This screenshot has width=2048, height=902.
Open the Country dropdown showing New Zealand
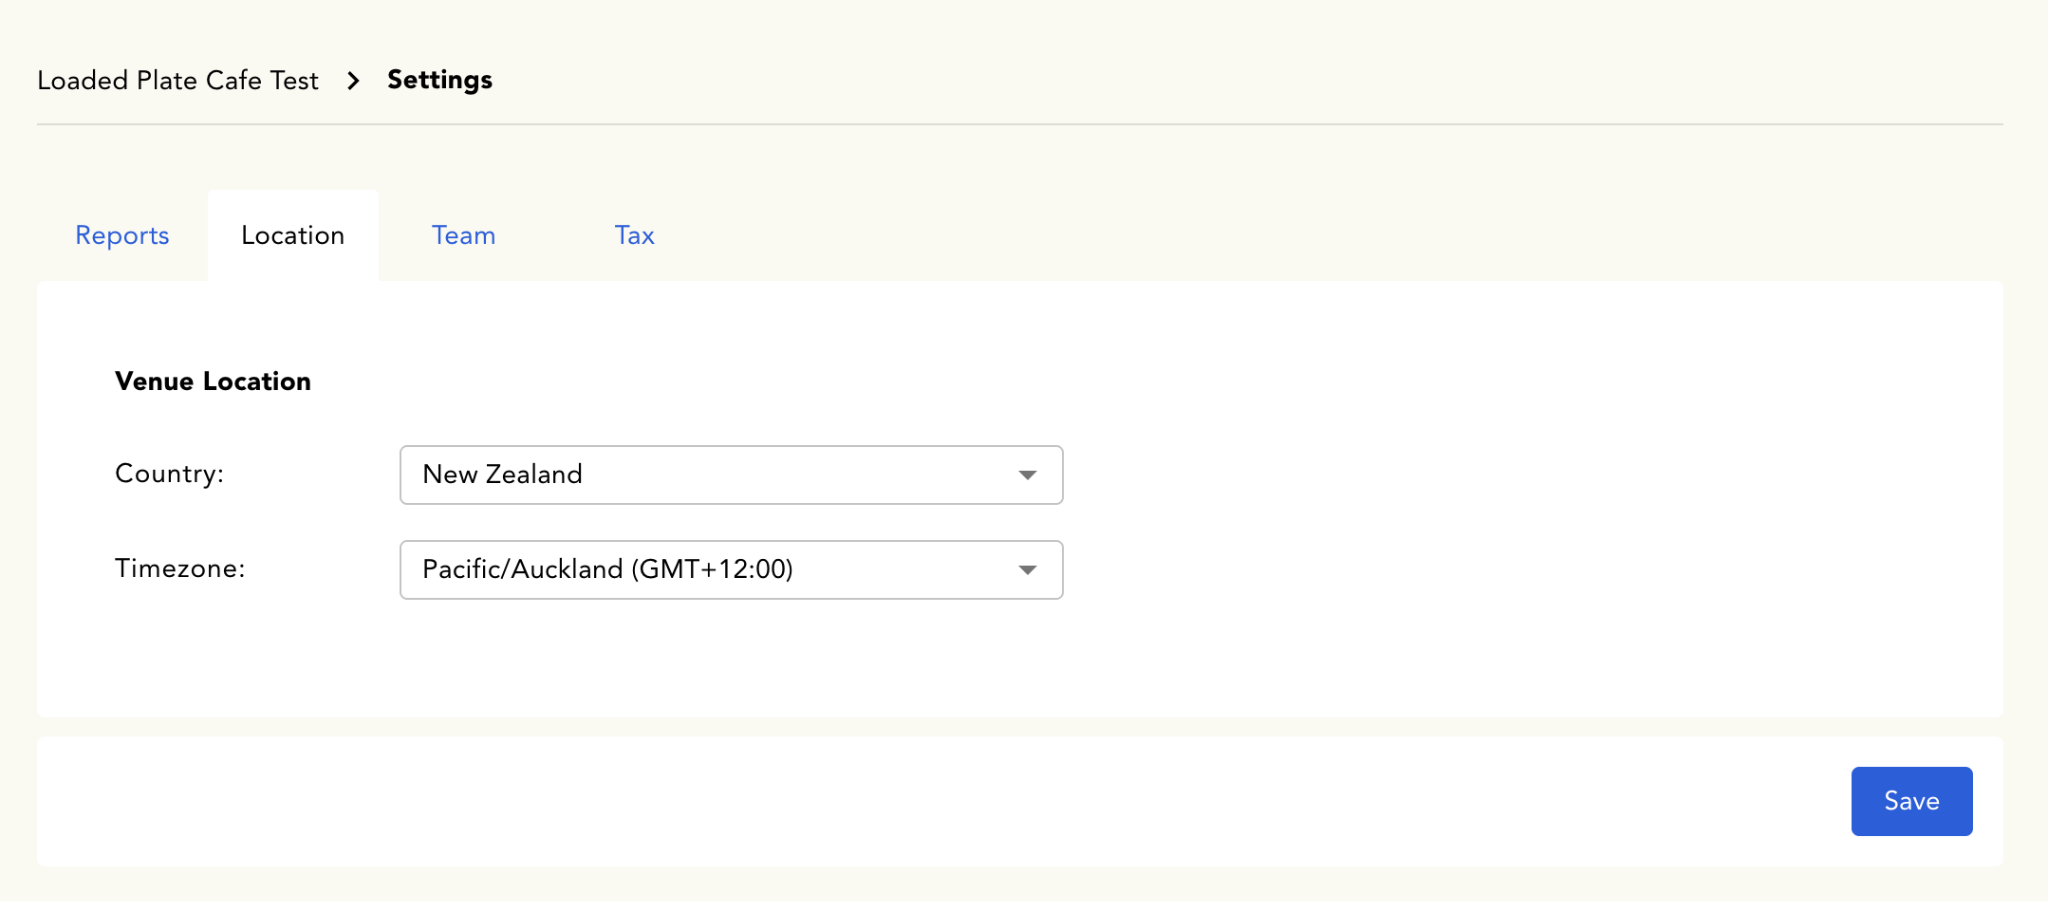(731, 475)
